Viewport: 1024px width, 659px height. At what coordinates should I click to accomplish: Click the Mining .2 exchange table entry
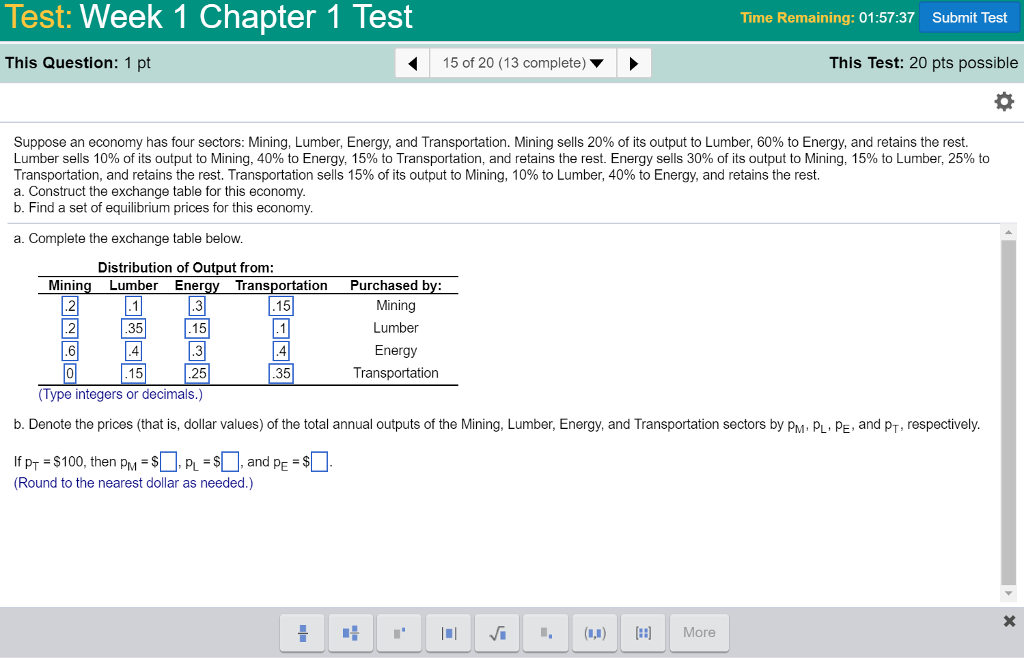coord(69,305)
